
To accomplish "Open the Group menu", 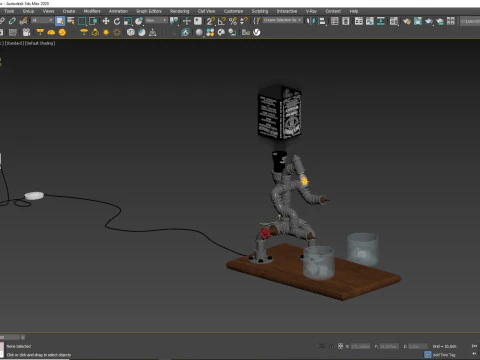I will pyautogui.click(x=28, y=11).
